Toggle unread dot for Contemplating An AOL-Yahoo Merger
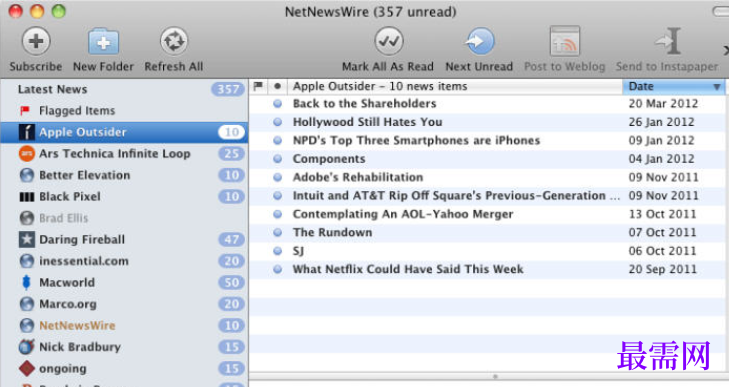 [278, 214]
